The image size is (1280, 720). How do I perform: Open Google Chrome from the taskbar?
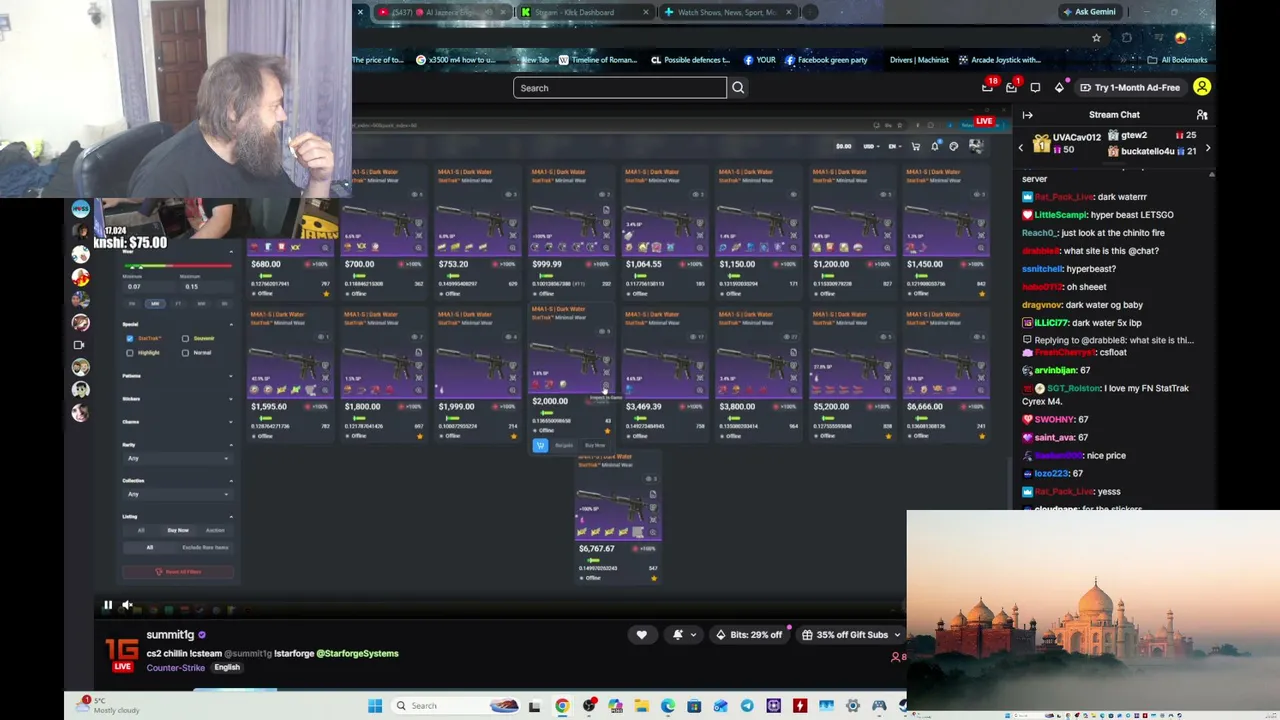coord(562,706)
